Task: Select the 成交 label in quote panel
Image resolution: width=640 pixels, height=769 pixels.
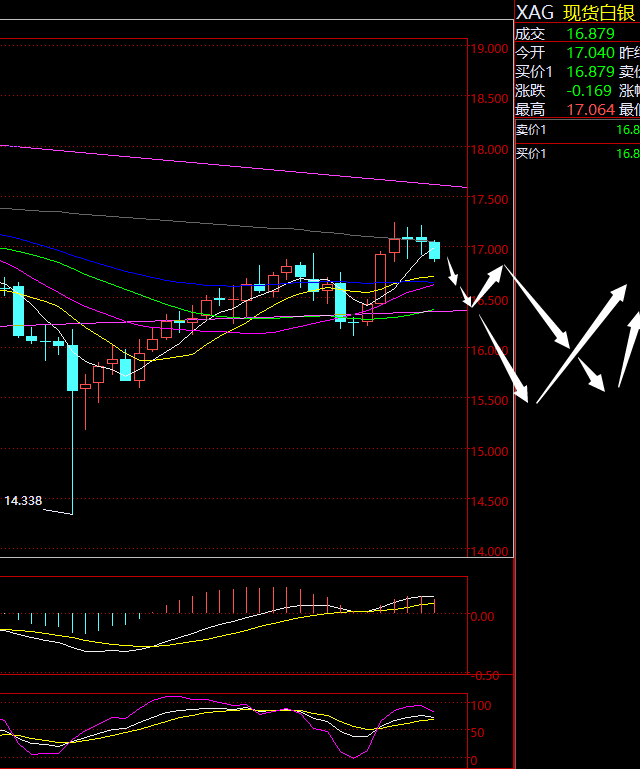Action: (x=530, y=34)
